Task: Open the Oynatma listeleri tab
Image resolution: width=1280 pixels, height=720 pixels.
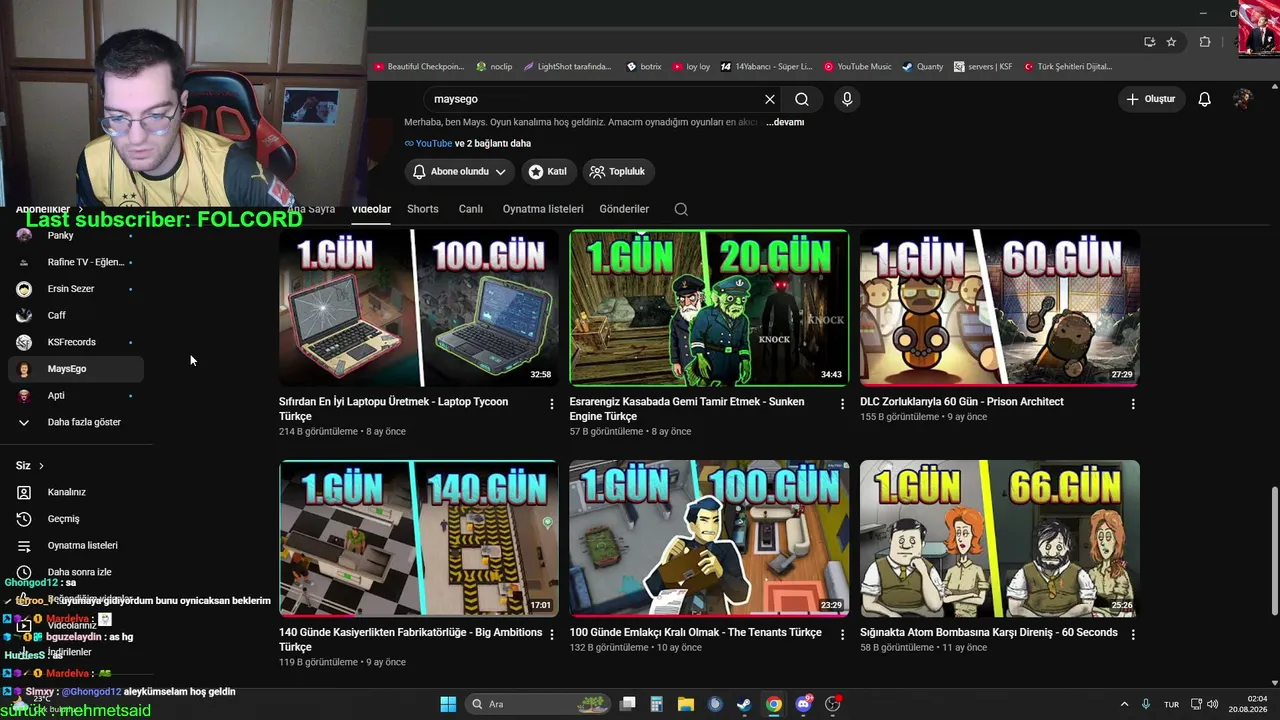Action: point(543,209)
